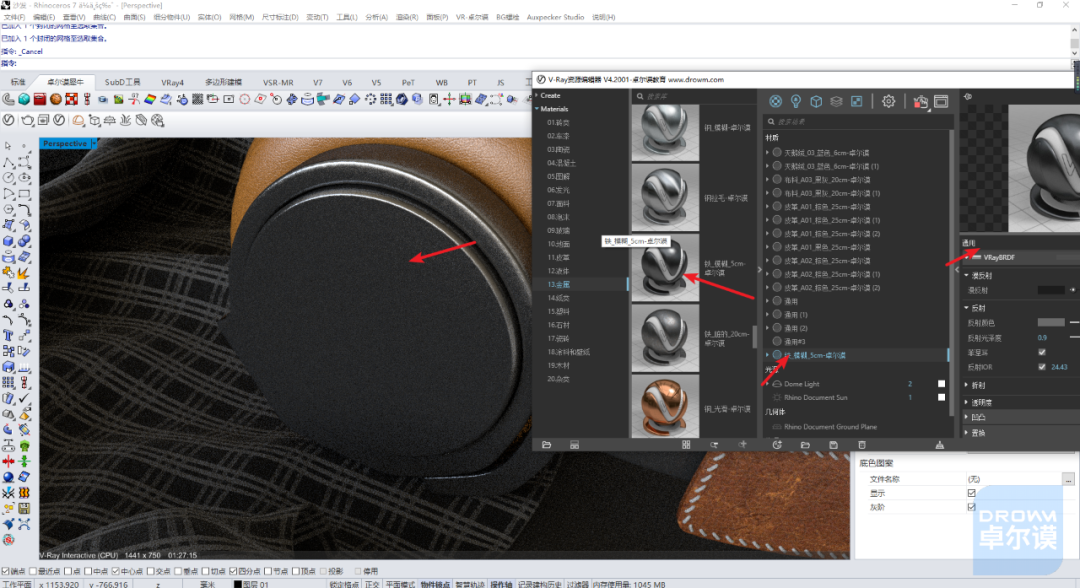Open the Geometry cube icon in V-Ray

point(816,101)
